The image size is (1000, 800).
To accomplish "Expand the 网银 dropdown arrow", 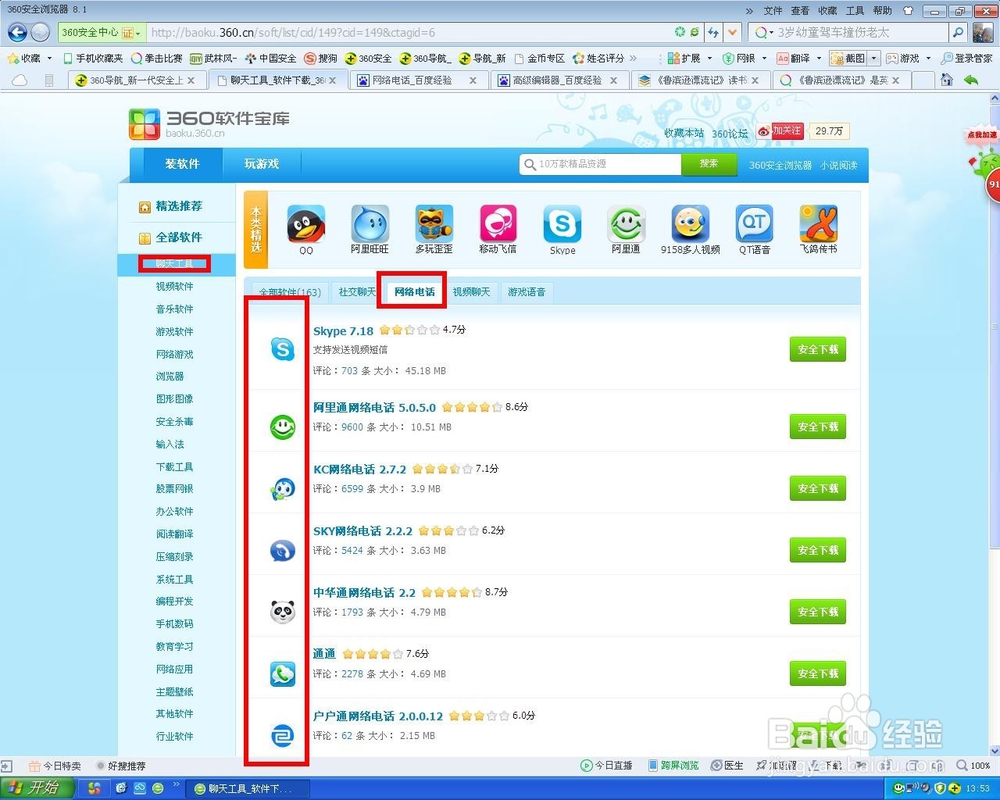I will pyautogui.click(x=764, y=58).
